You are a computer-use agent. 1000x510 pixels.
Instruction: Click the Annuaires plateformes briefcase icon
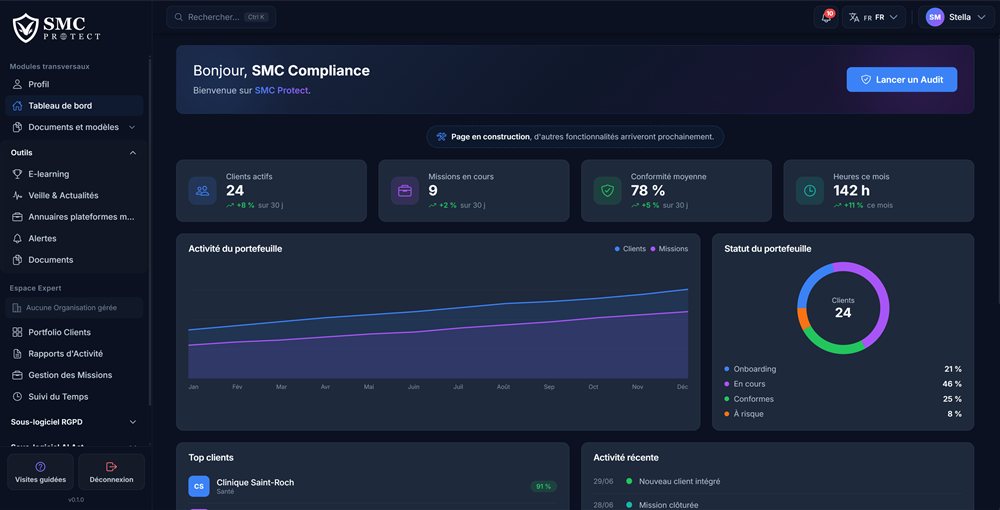click(x=17, y=217)
